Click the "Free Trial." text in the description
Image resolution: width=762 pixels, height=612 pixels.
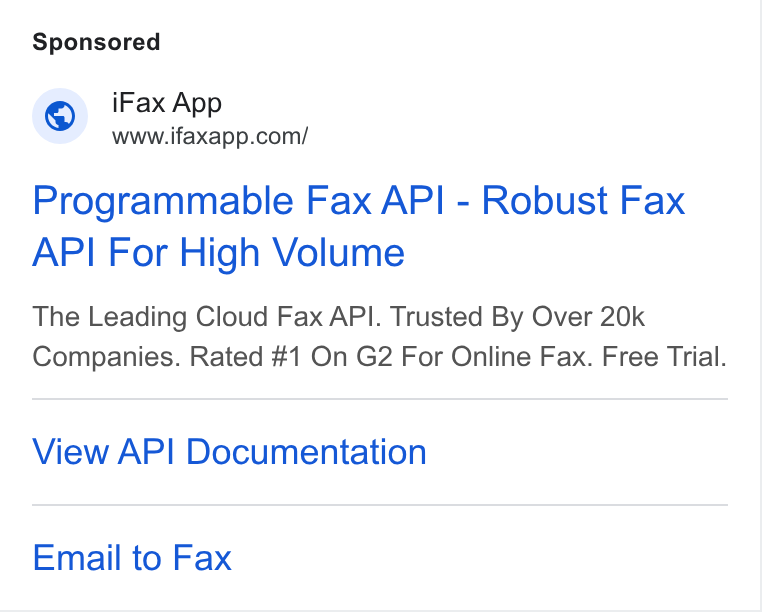coord(664,357)
